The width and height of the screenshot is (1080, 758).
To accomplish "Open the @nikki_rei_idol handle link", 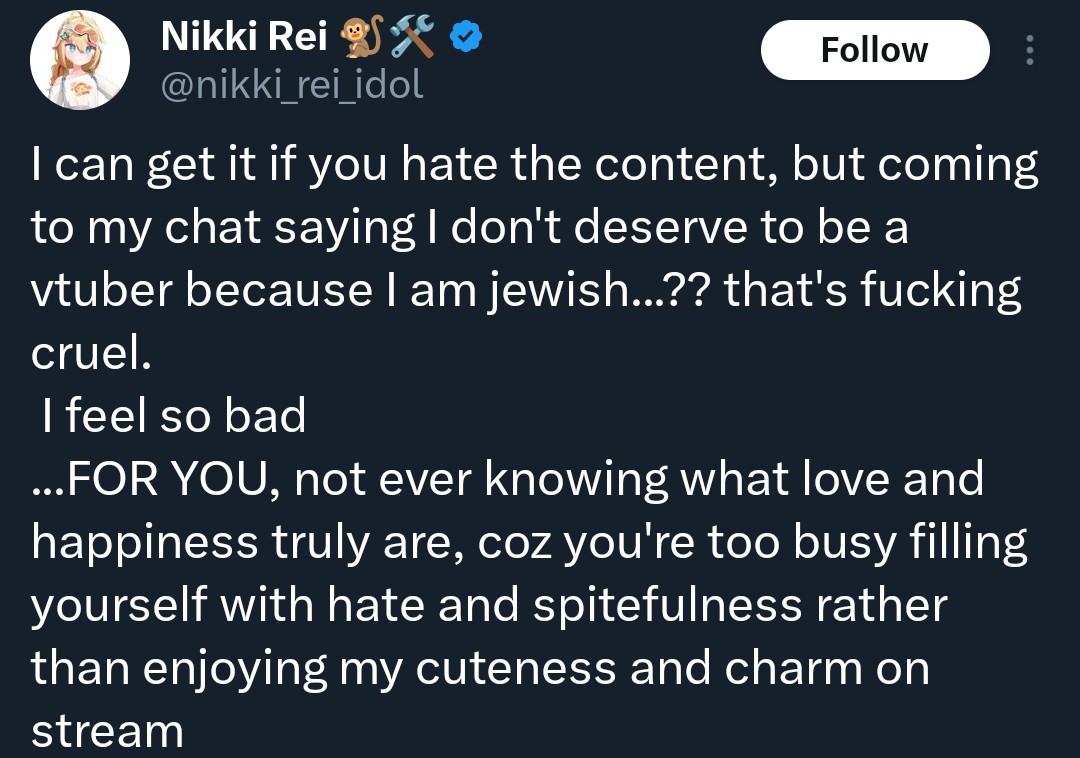I will (x=293, y=85).
